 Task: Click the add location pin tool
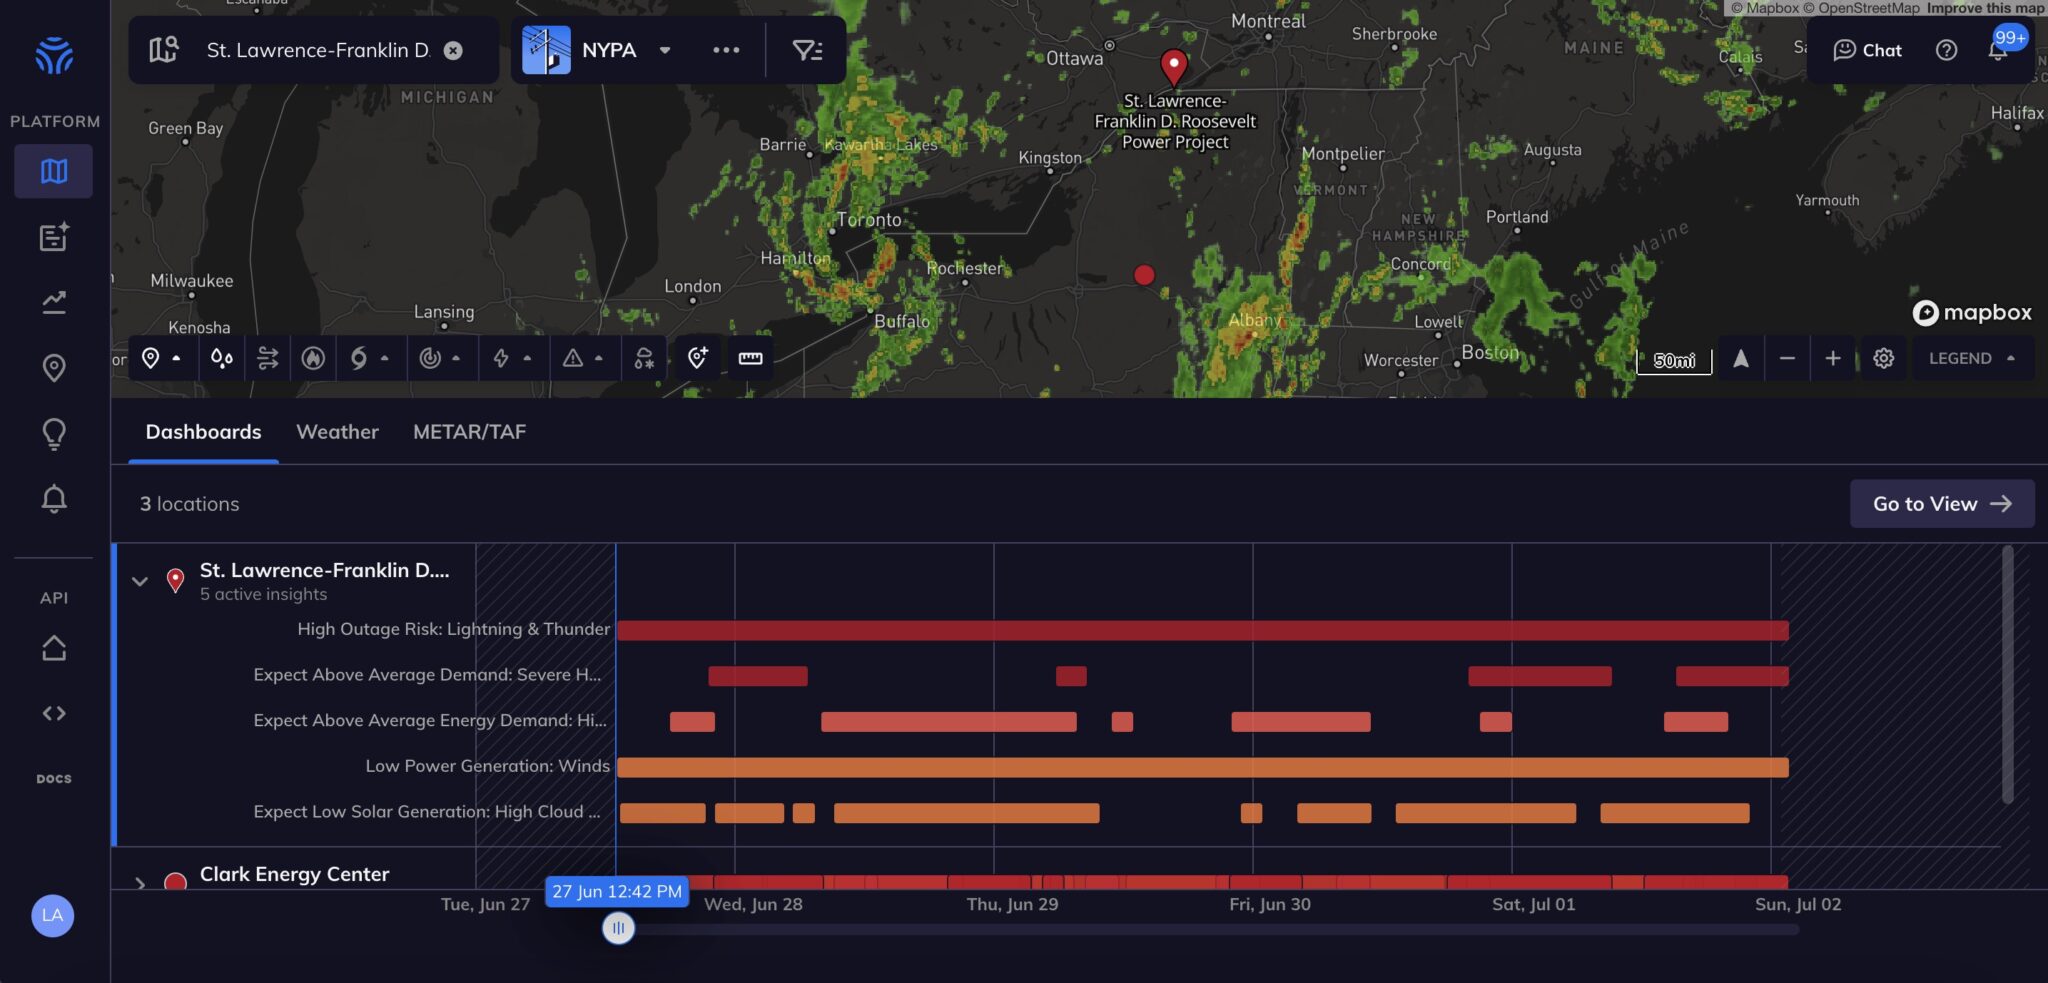point(696,358)
